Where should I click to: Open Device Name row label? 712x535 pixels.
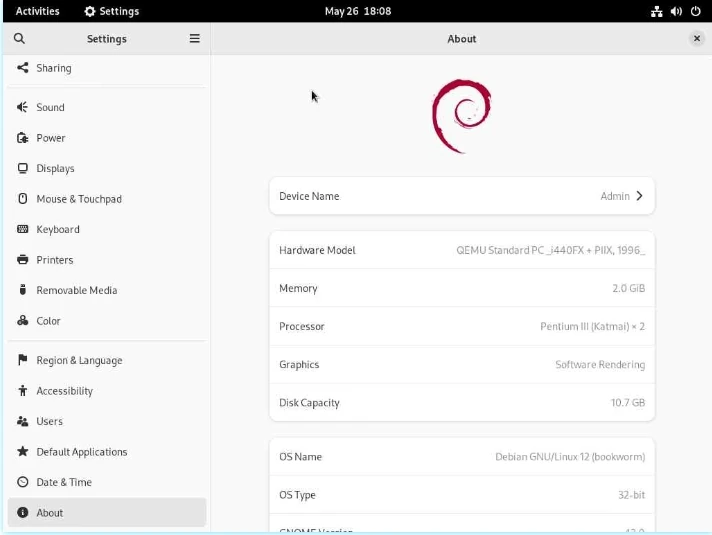(x=309, y=196)
